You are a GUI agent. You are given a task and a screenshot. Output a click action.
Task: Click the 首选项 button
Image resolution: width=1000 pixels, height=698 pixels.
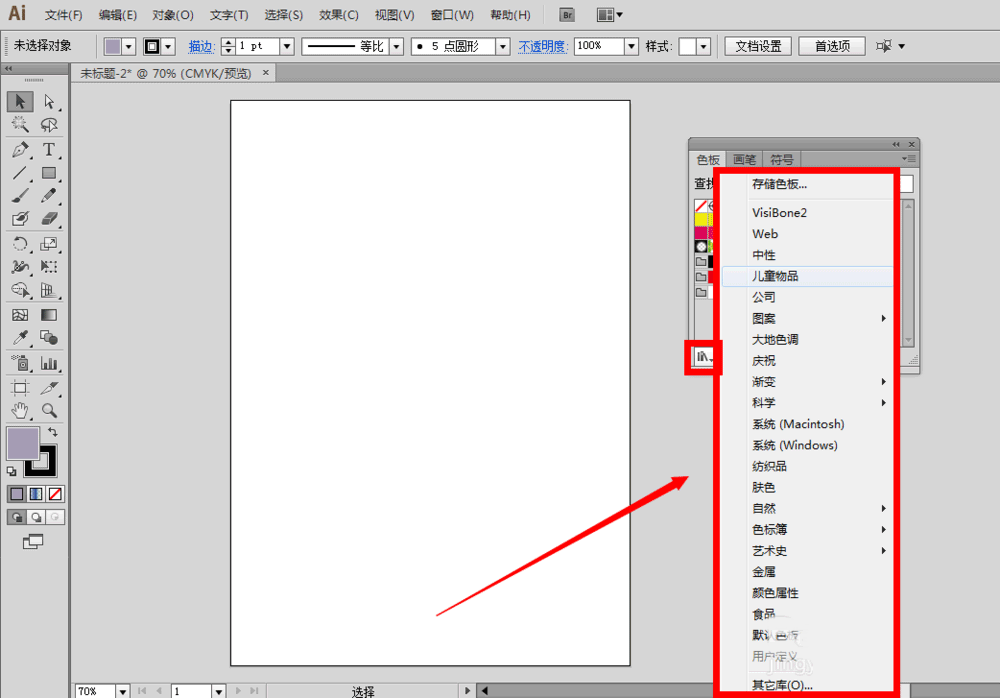click(832, 47)
